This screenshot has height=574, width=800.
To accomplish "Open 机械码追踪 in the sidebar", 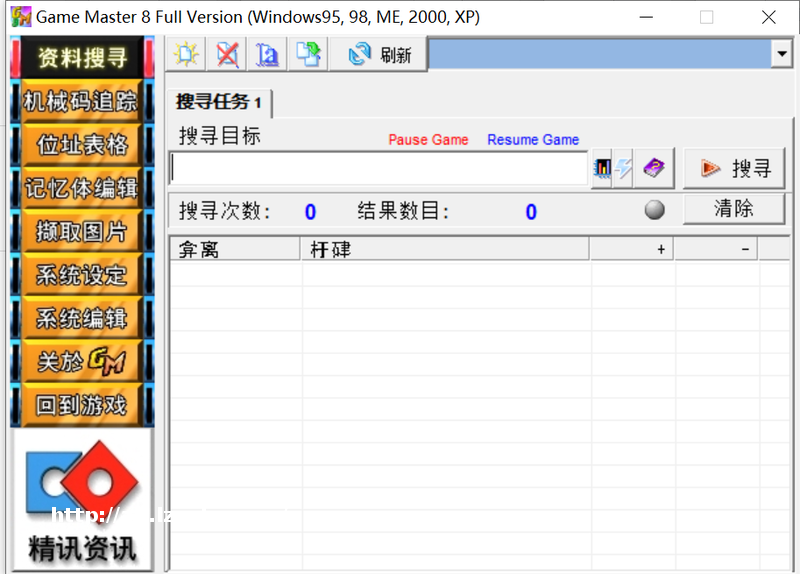I will [82, 101].
